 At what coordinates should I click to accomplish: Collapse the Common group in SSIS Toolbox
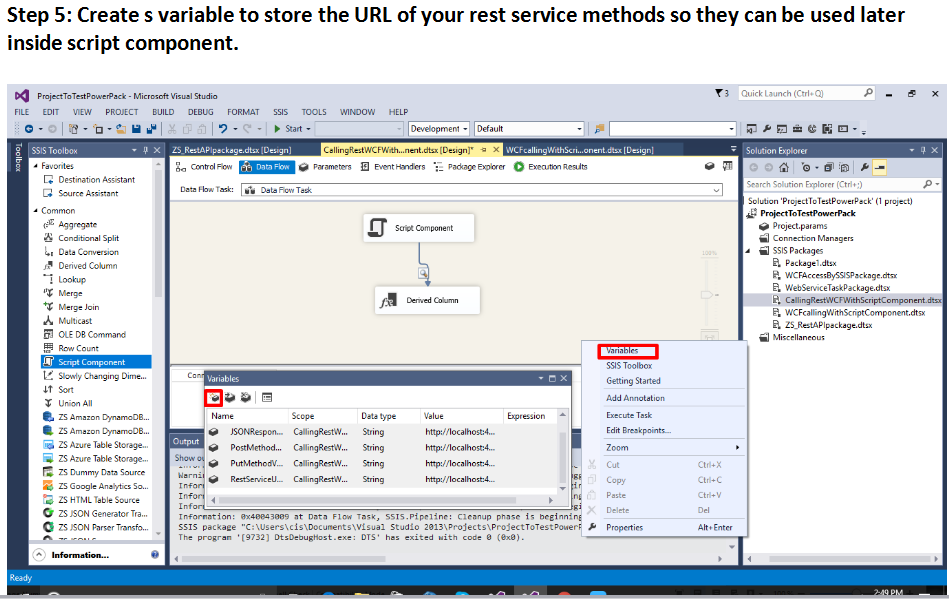point(36,211)
